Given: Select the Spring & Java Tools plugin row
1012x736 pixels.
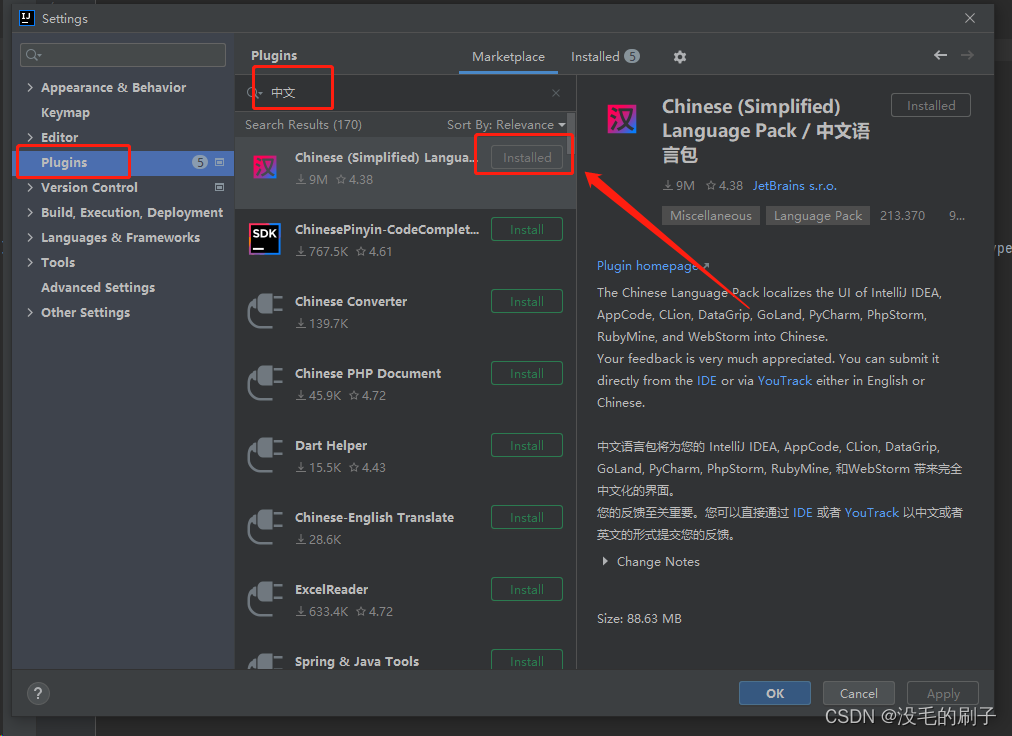Looking at the screenshot, I should 405,659.
